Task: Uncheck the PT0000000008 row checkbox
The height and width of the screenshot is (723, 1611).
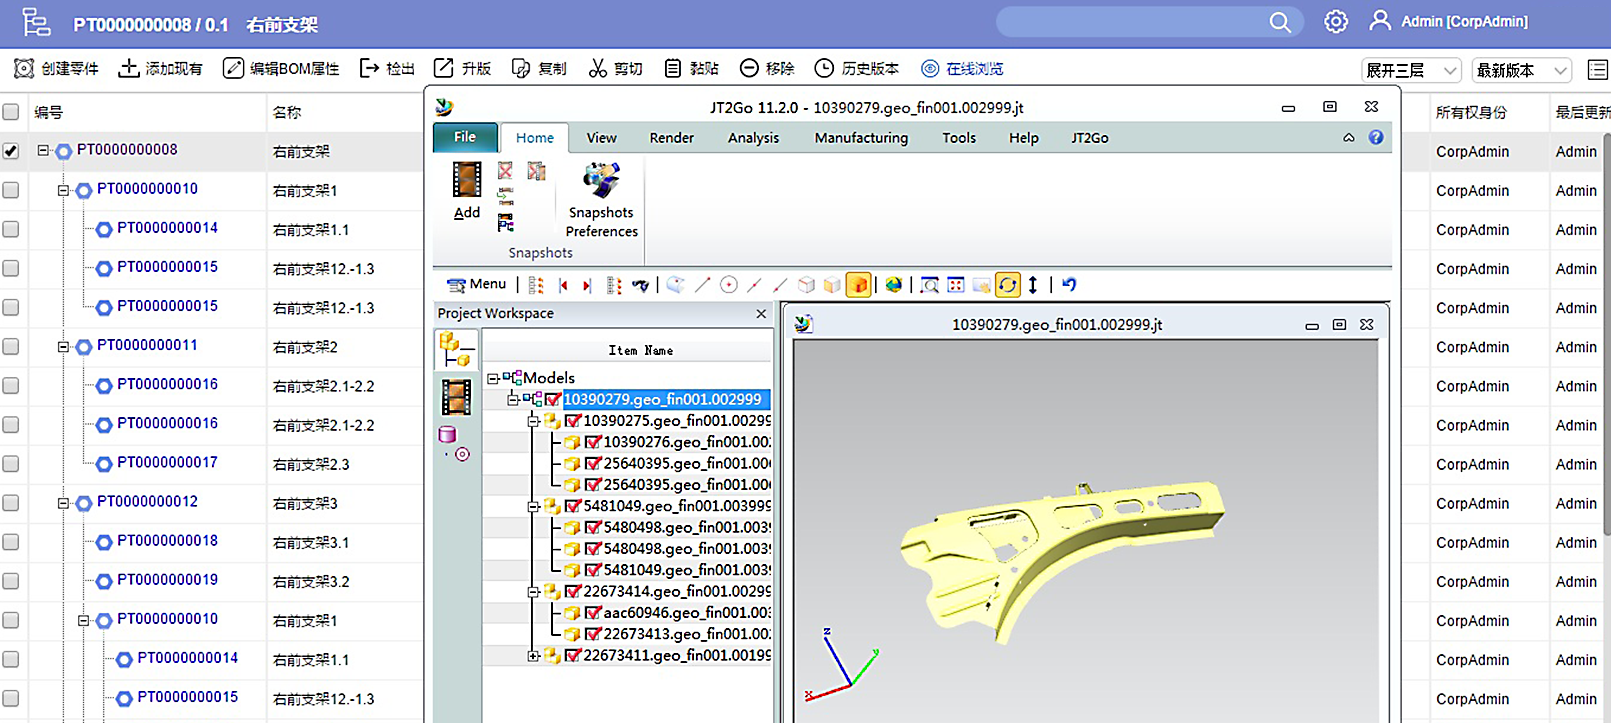Action: 11,151
